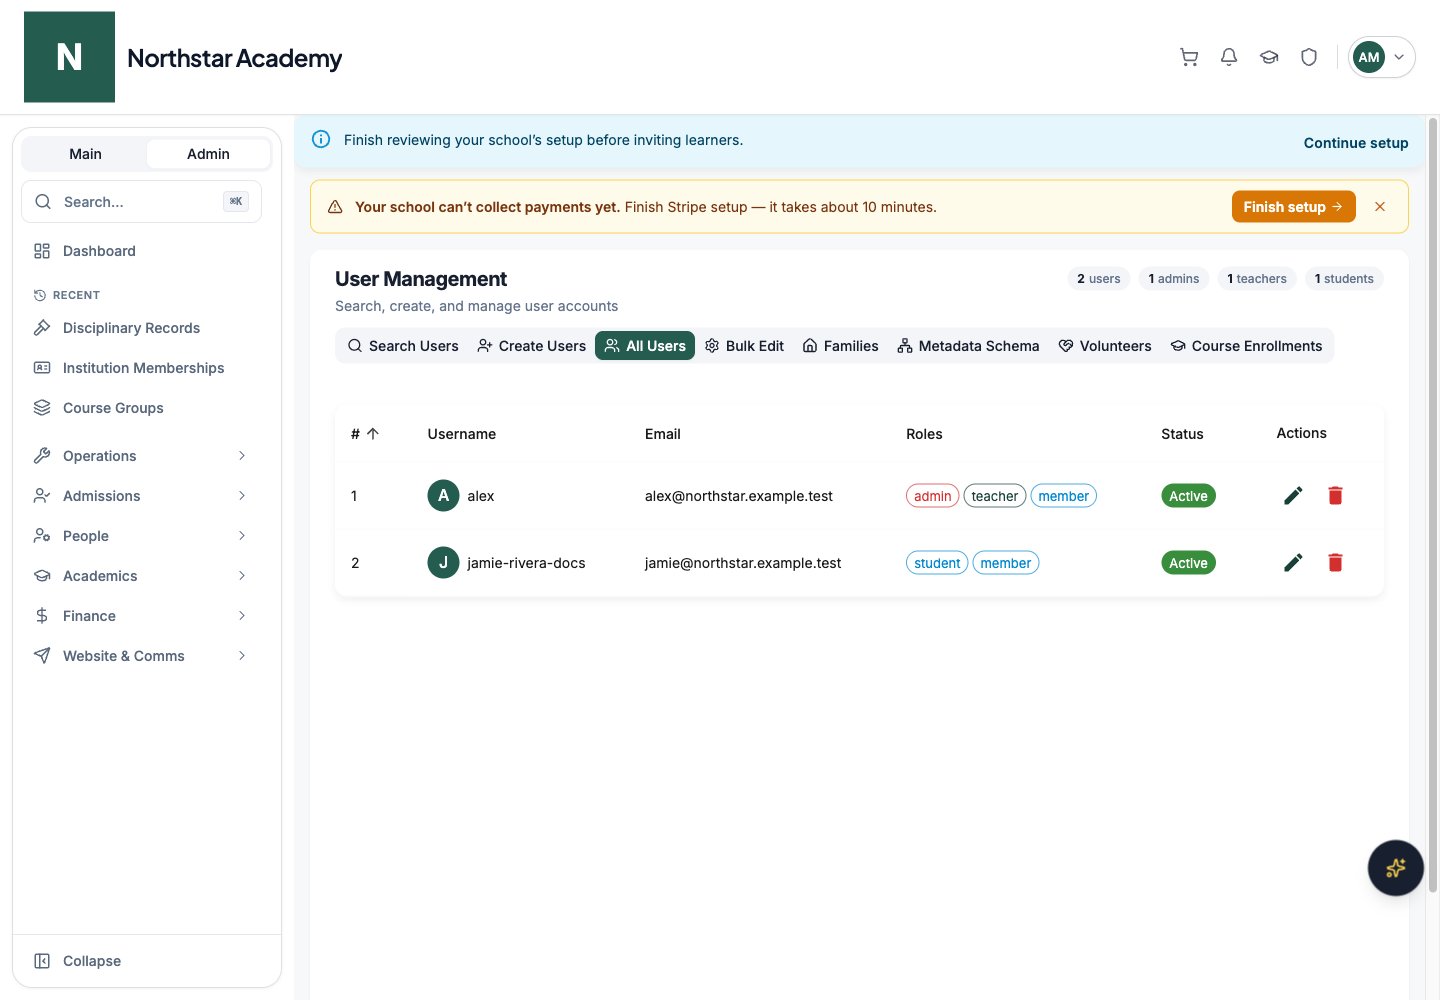
Task: Open the Create Users tab
Action: pyautogui.click(x=531, y=346)
